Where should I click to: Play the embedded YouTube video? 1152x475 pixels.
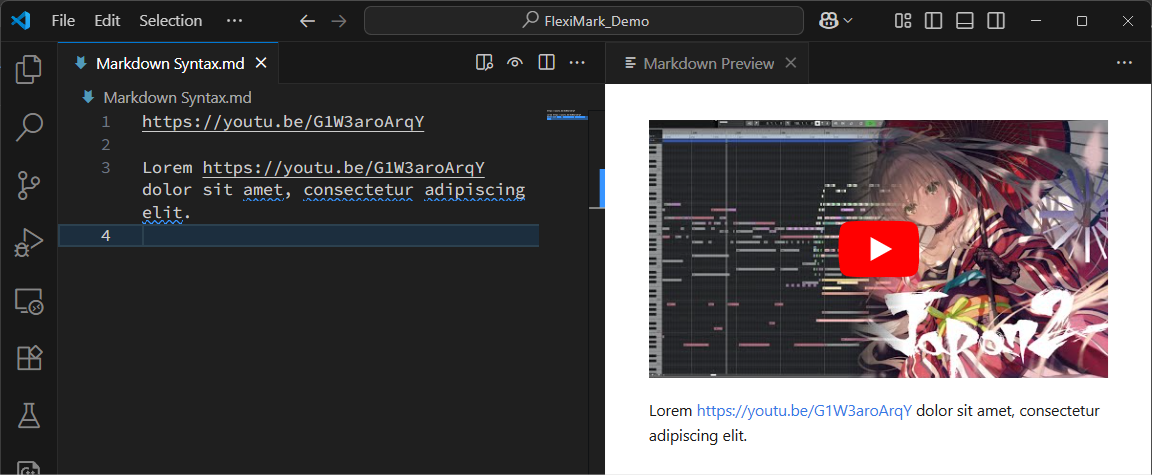(878, 248)
